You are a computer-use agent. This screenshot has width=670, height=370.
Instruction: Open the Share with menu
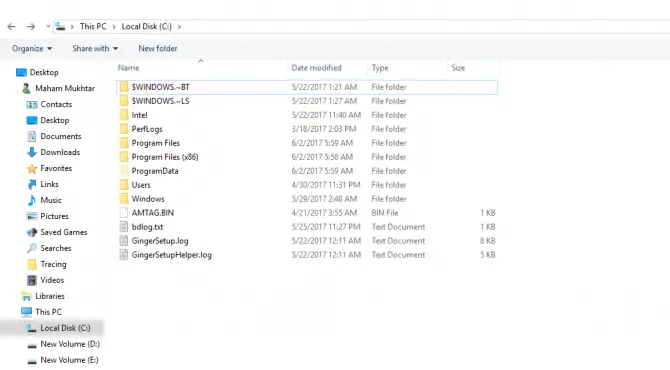click(x=95, y=48)
